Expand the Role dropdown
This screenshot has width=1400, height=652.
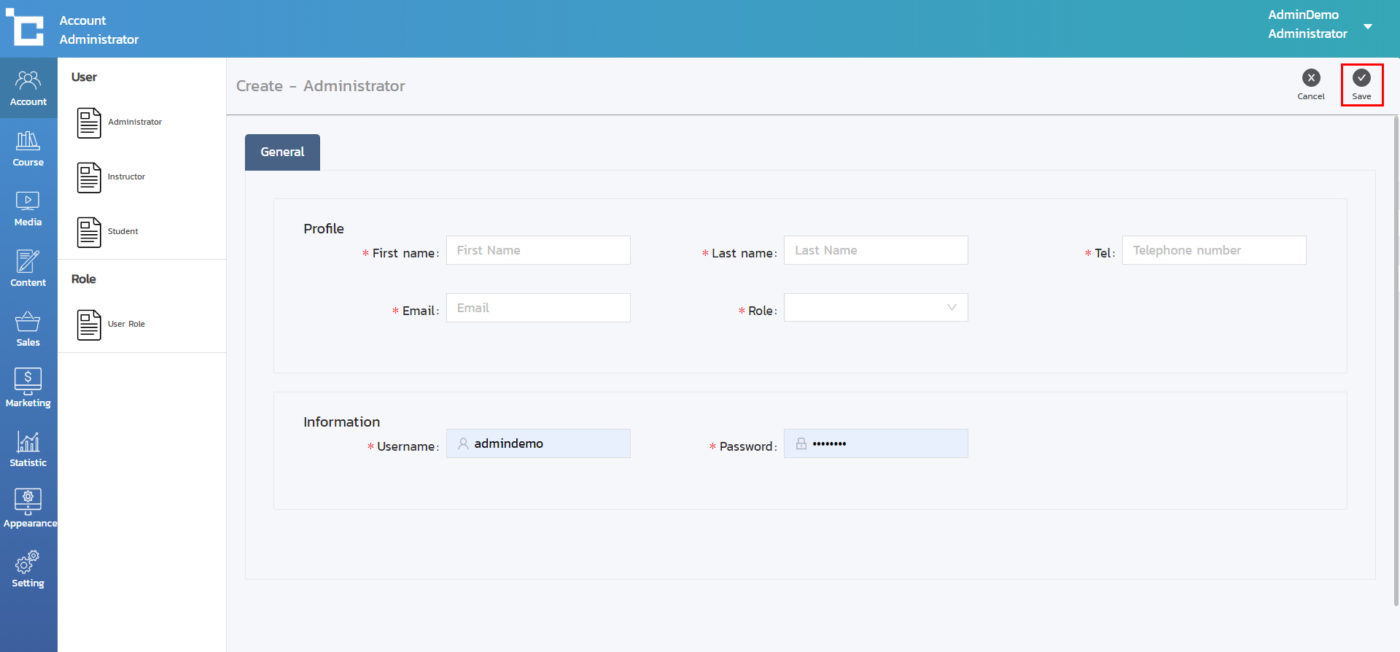click(875, 308)
